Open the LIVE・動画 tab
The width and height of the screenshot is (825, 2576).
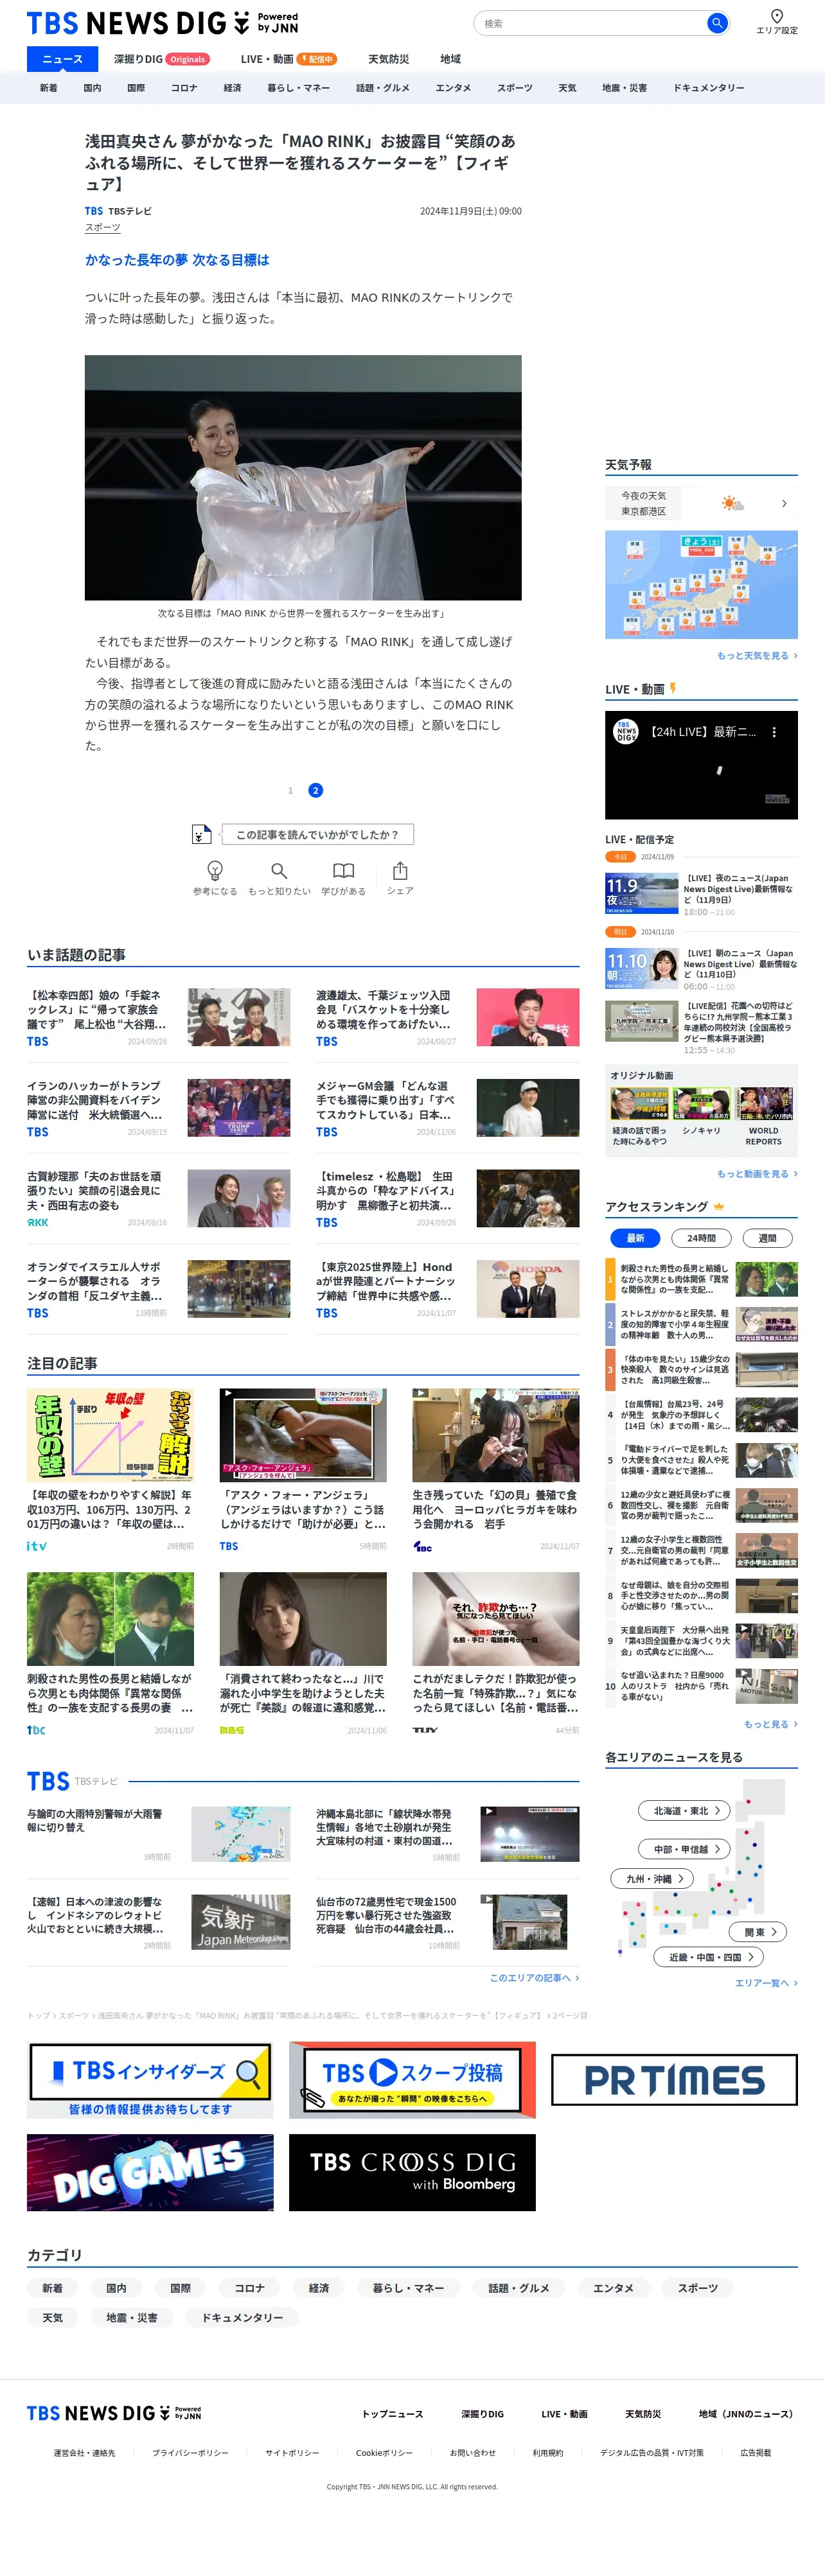(289, 59)
